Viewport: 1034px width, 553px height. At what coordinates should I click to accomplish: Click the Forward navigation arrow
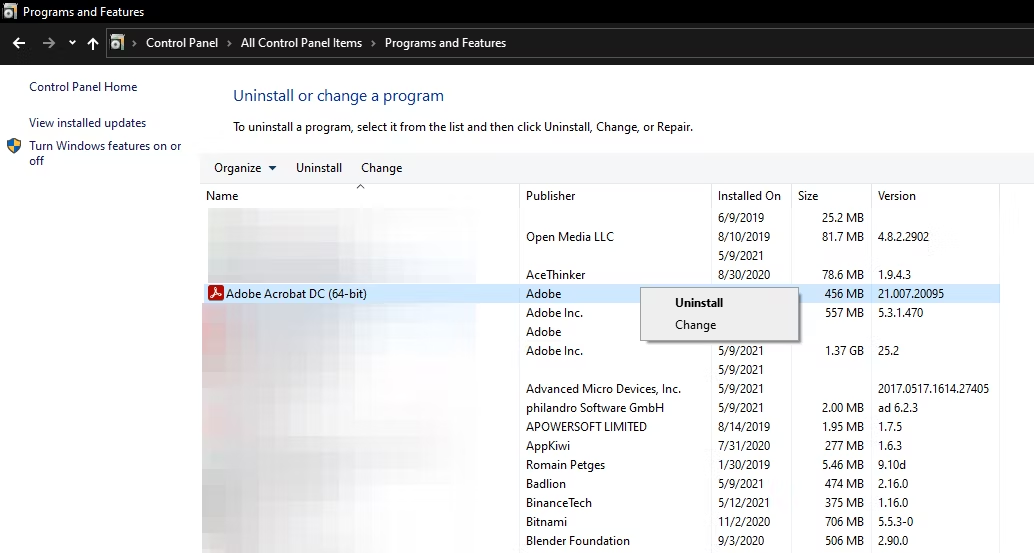(x=49, y=43)
